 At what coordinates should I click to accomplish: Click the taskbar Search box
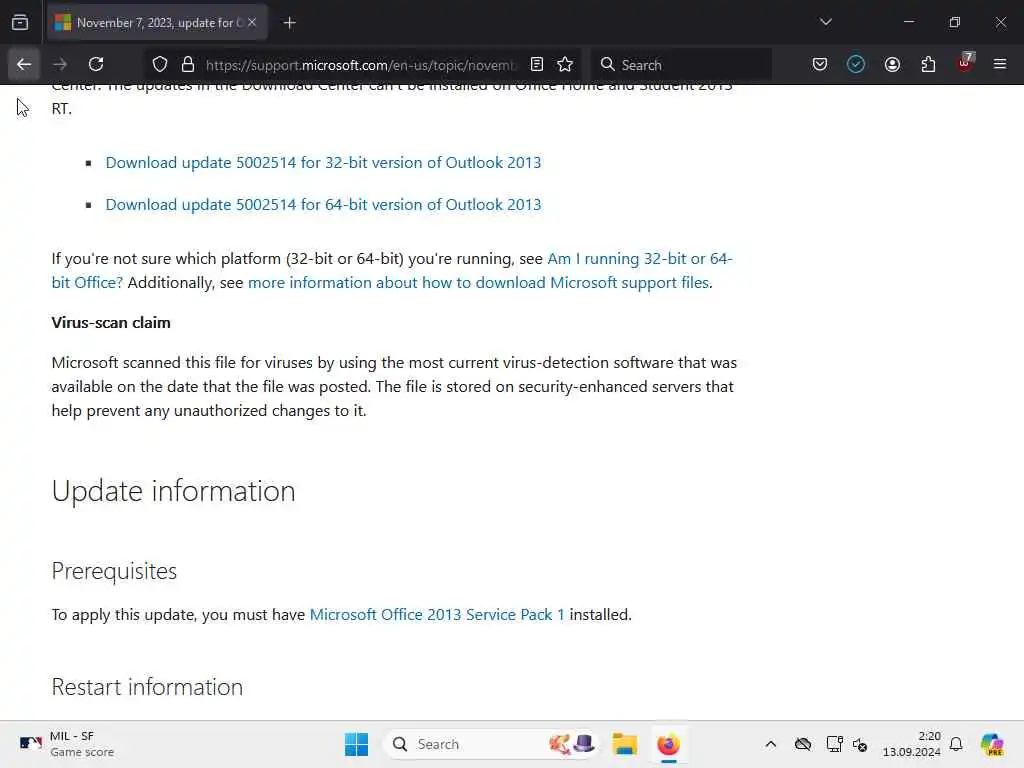point(493,744)
